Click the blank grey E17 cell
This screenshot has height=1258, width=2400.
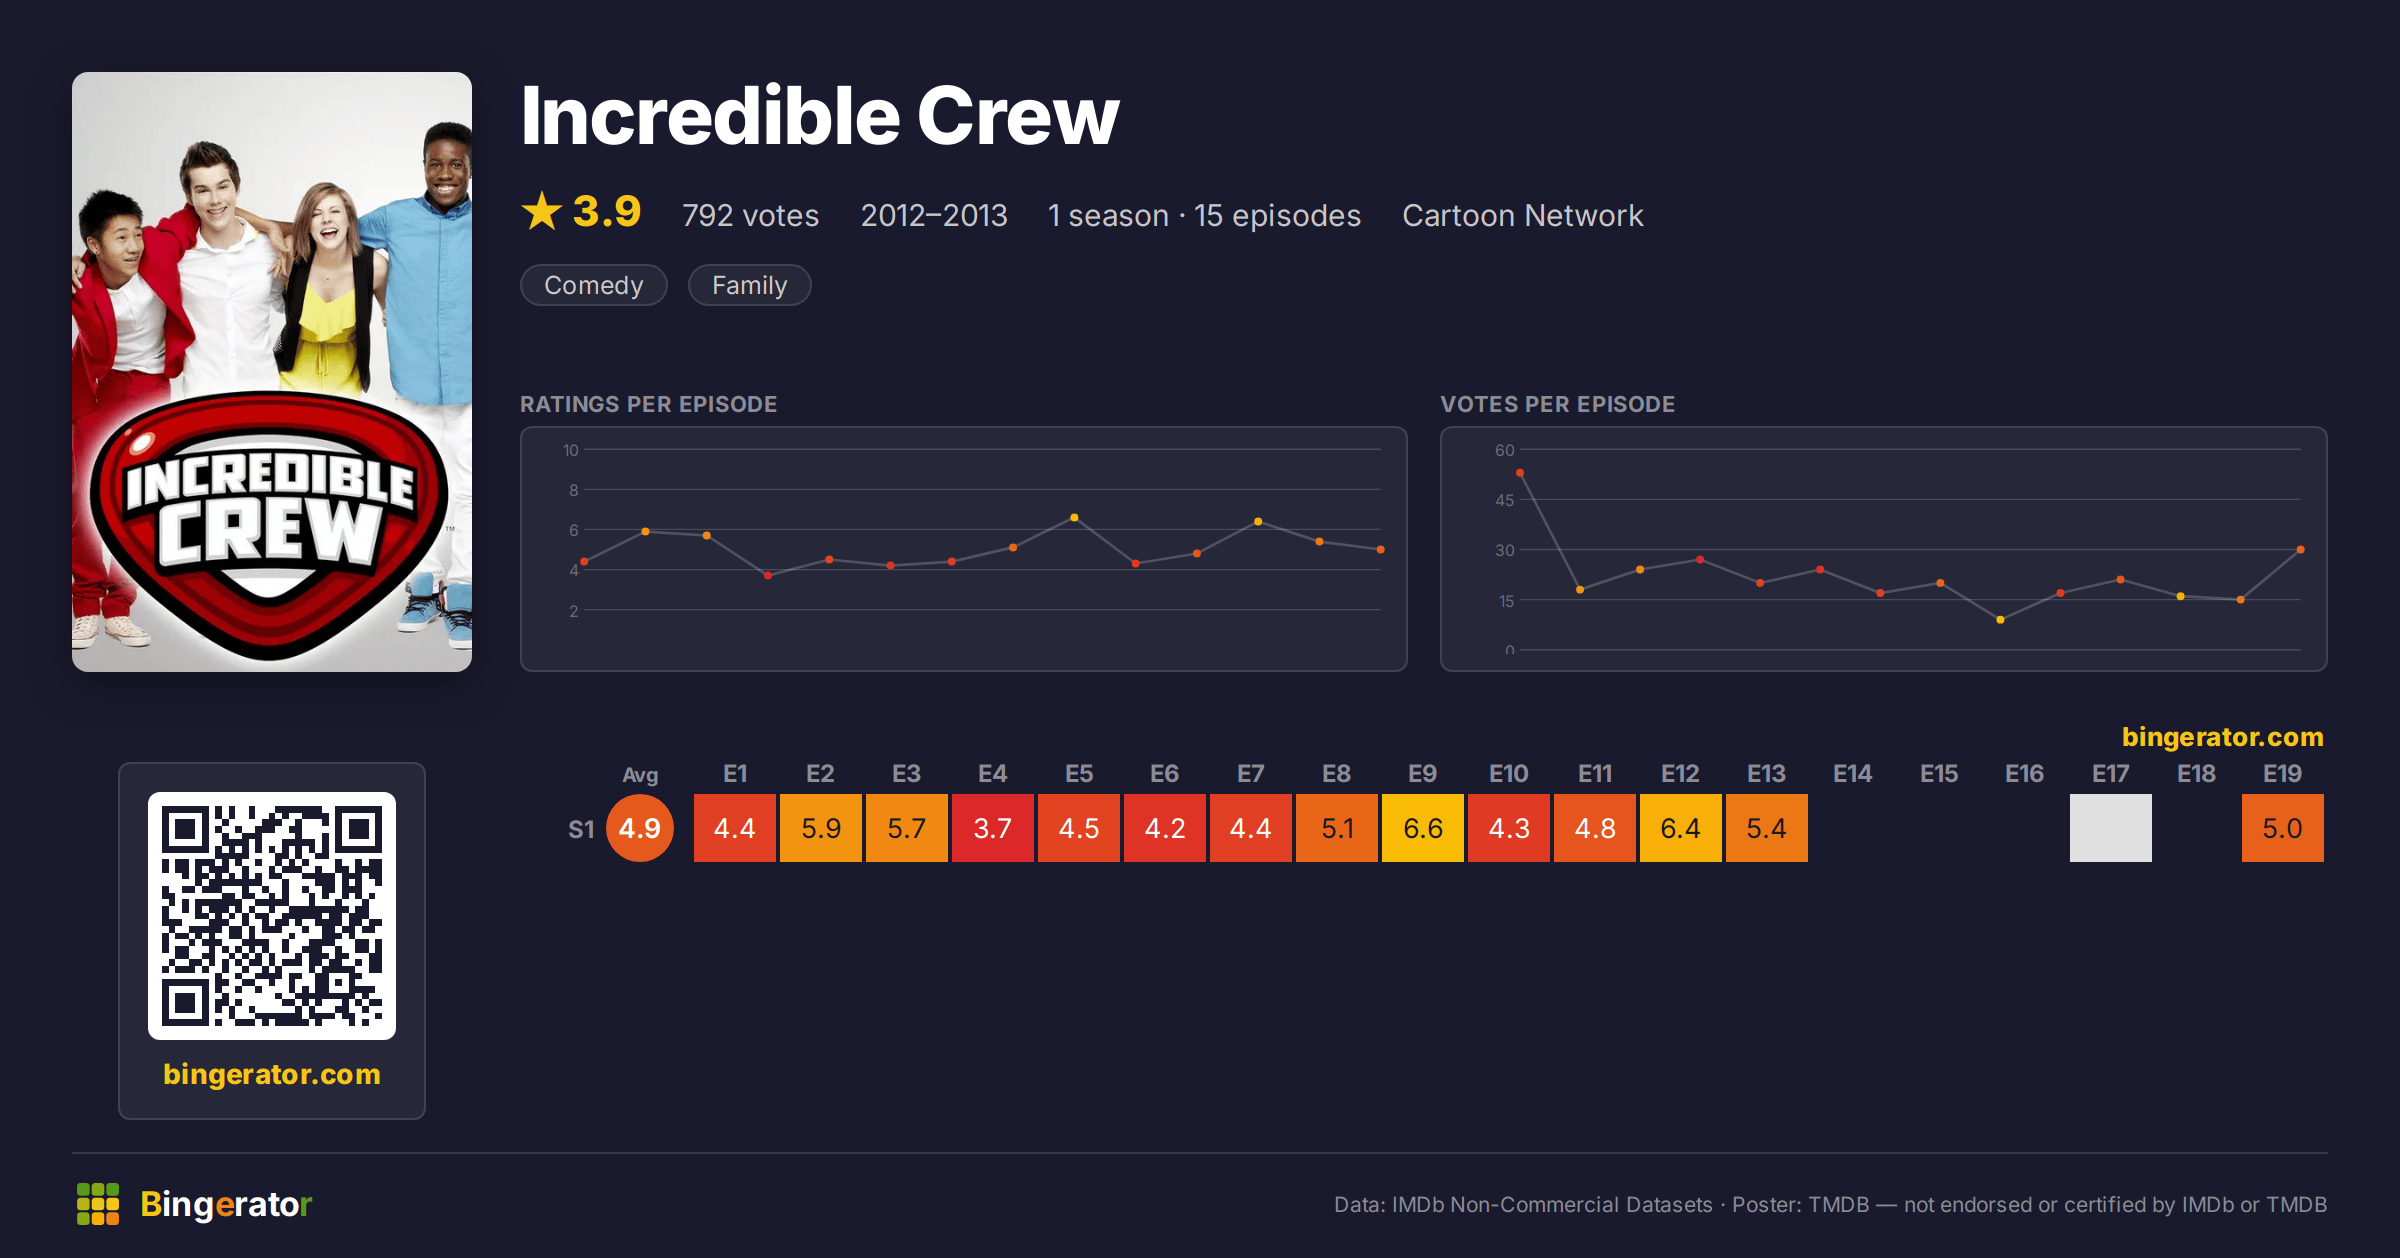tap(2111, 828)
